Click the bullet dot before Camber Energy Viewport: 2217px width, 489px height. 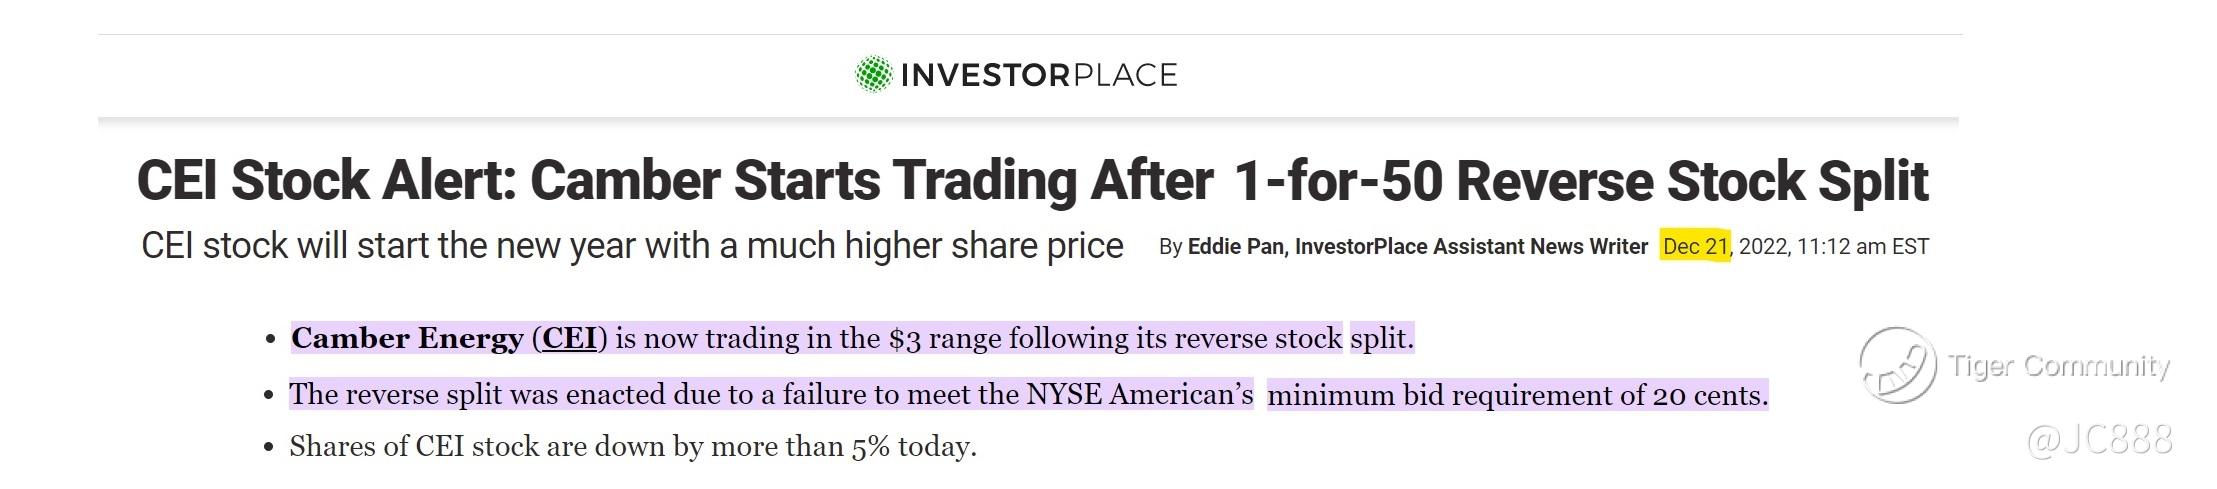click(270, 341)
